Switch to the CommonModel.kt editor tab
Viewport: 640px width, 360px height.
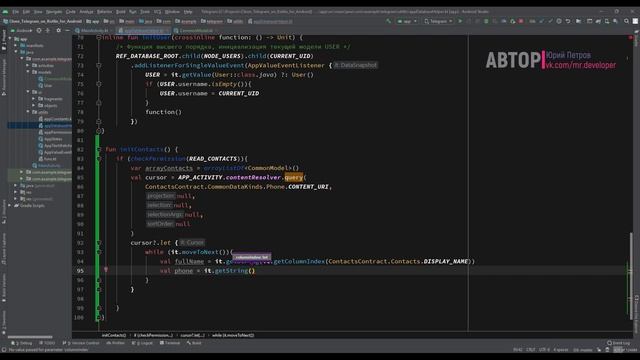(x=196, y=30)
